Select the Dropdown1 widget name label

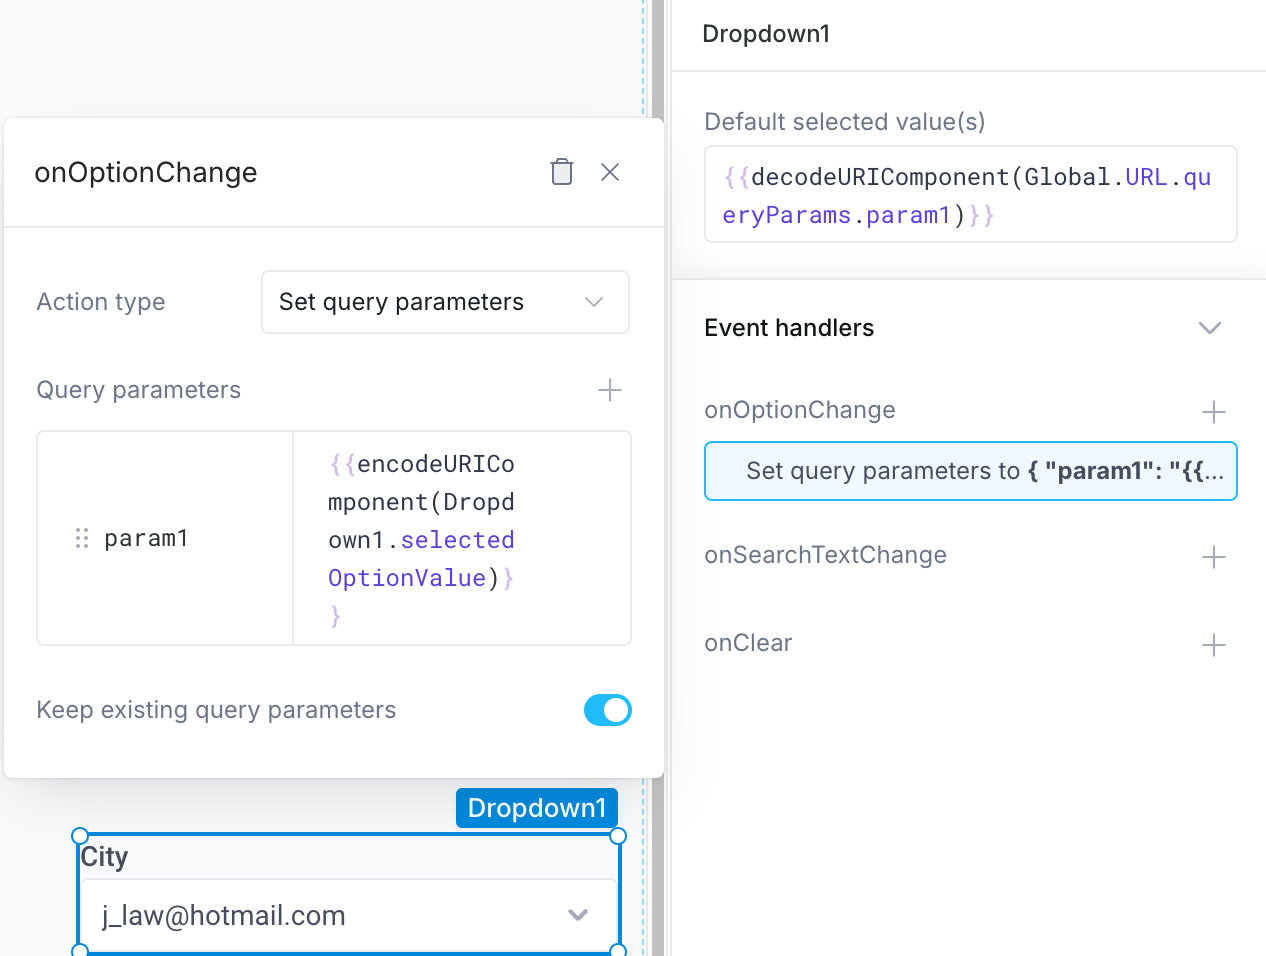(536, 808)
